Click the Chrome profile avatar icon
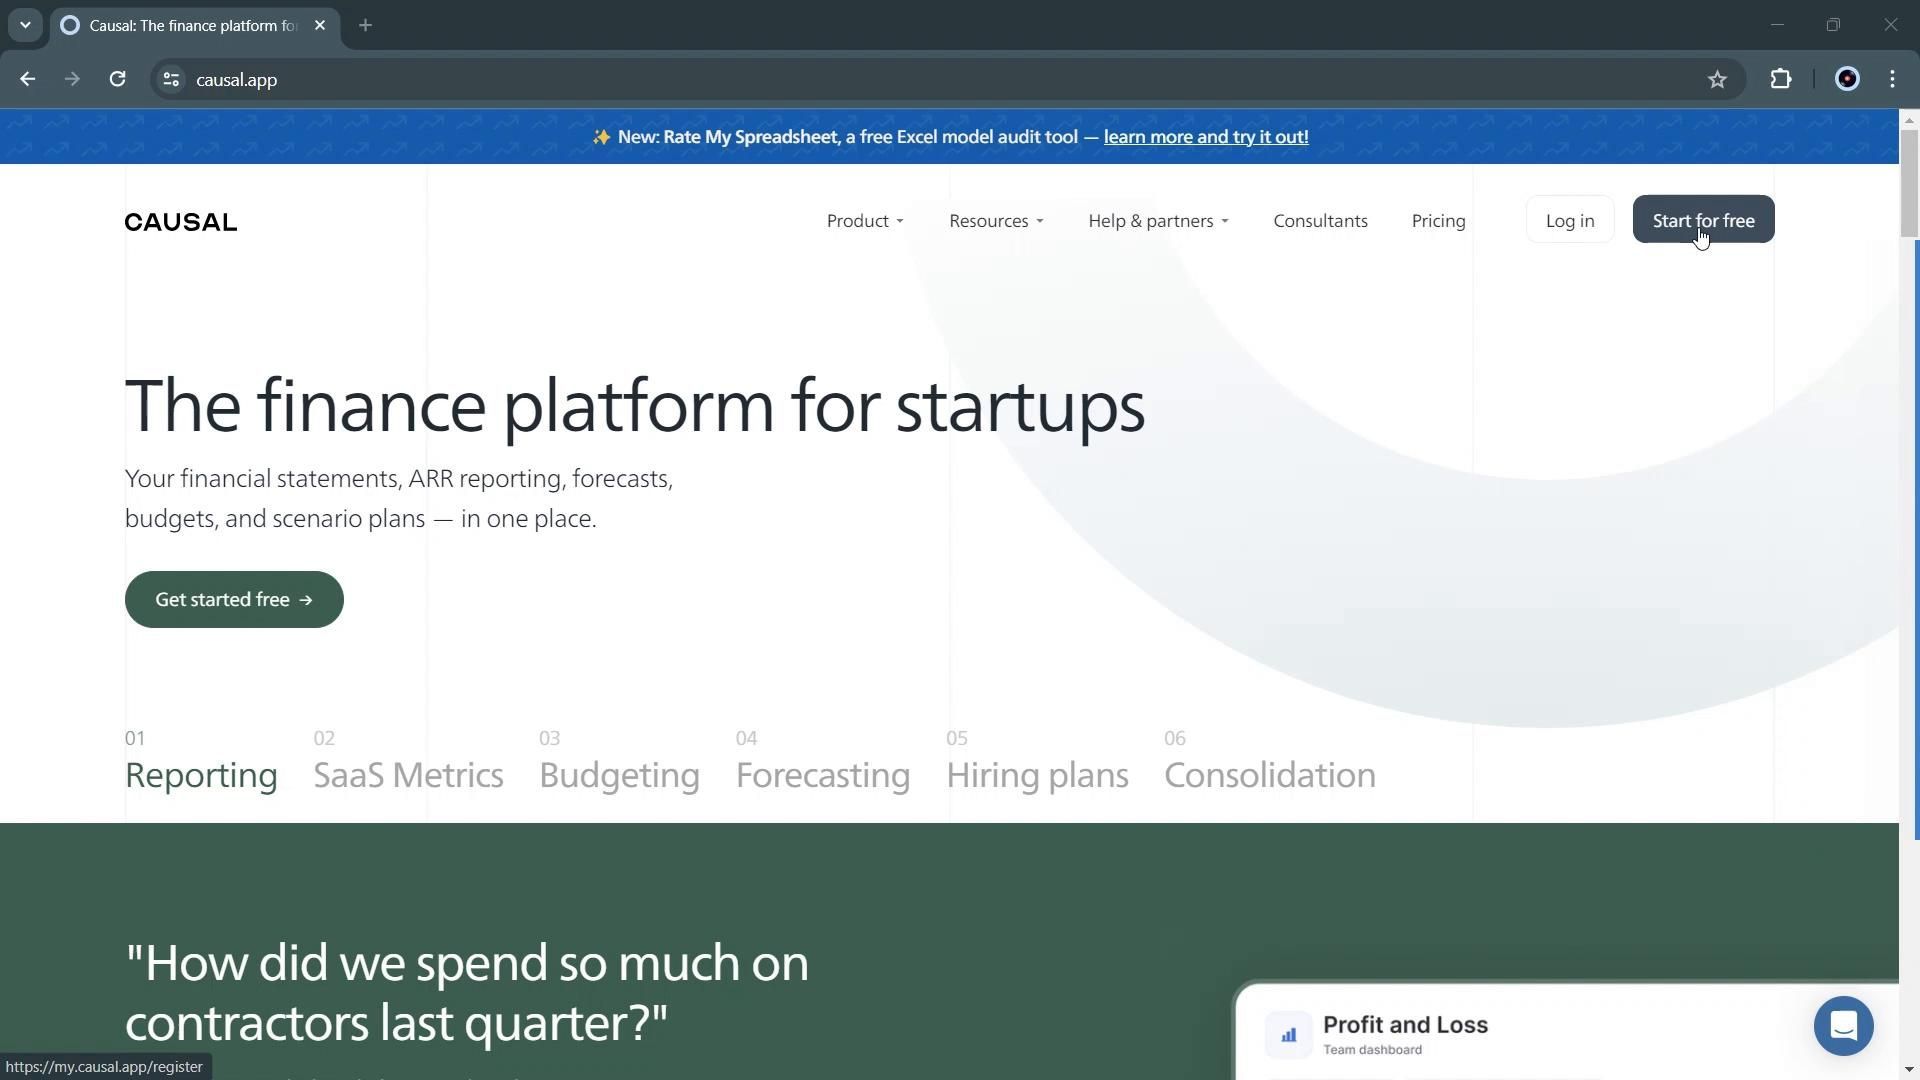 click(x=1847, y=80)
